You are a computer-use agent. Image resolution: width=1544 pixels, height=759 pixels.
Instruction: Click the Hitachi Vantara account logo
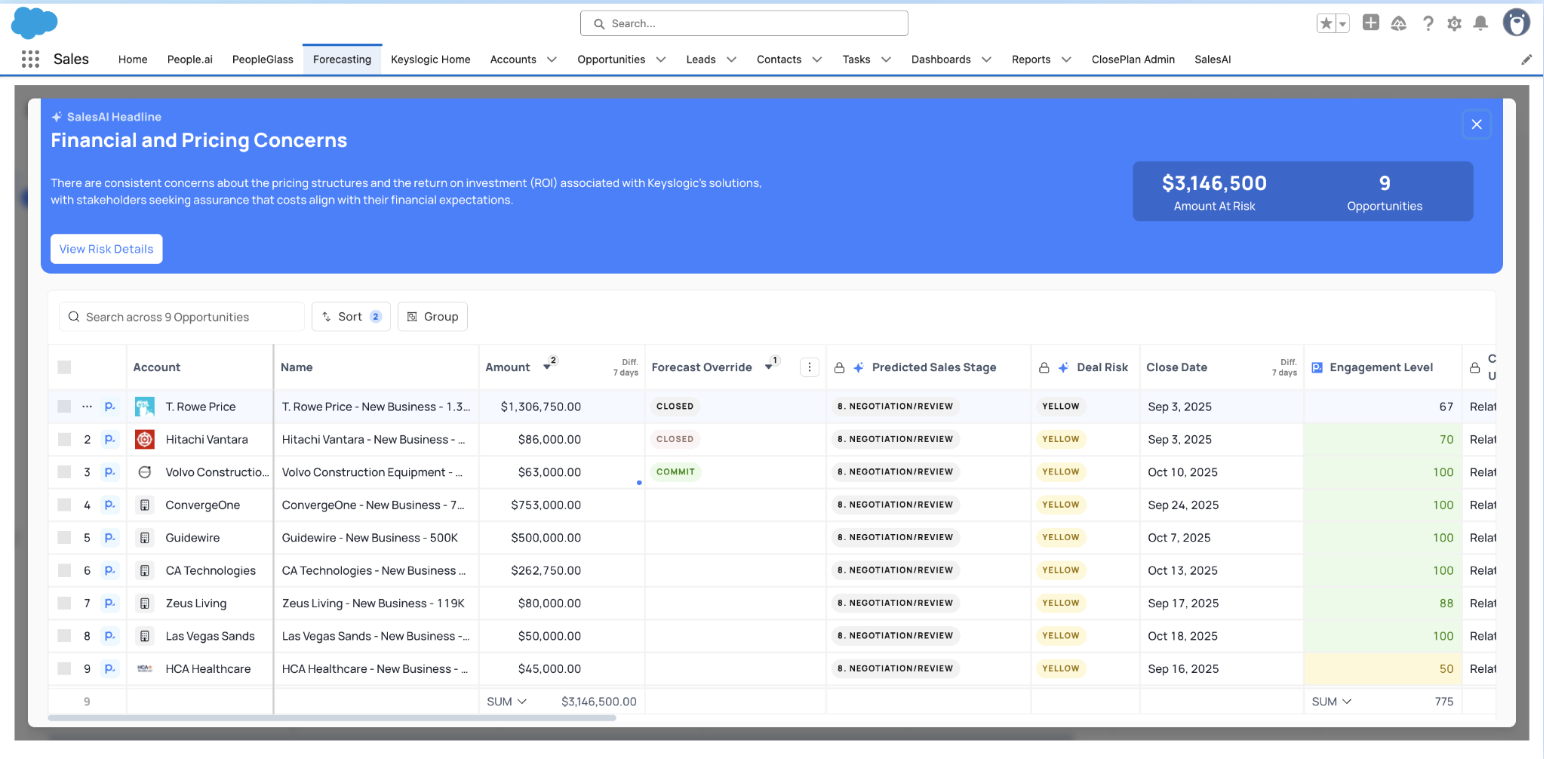click(x=145, y=439)
